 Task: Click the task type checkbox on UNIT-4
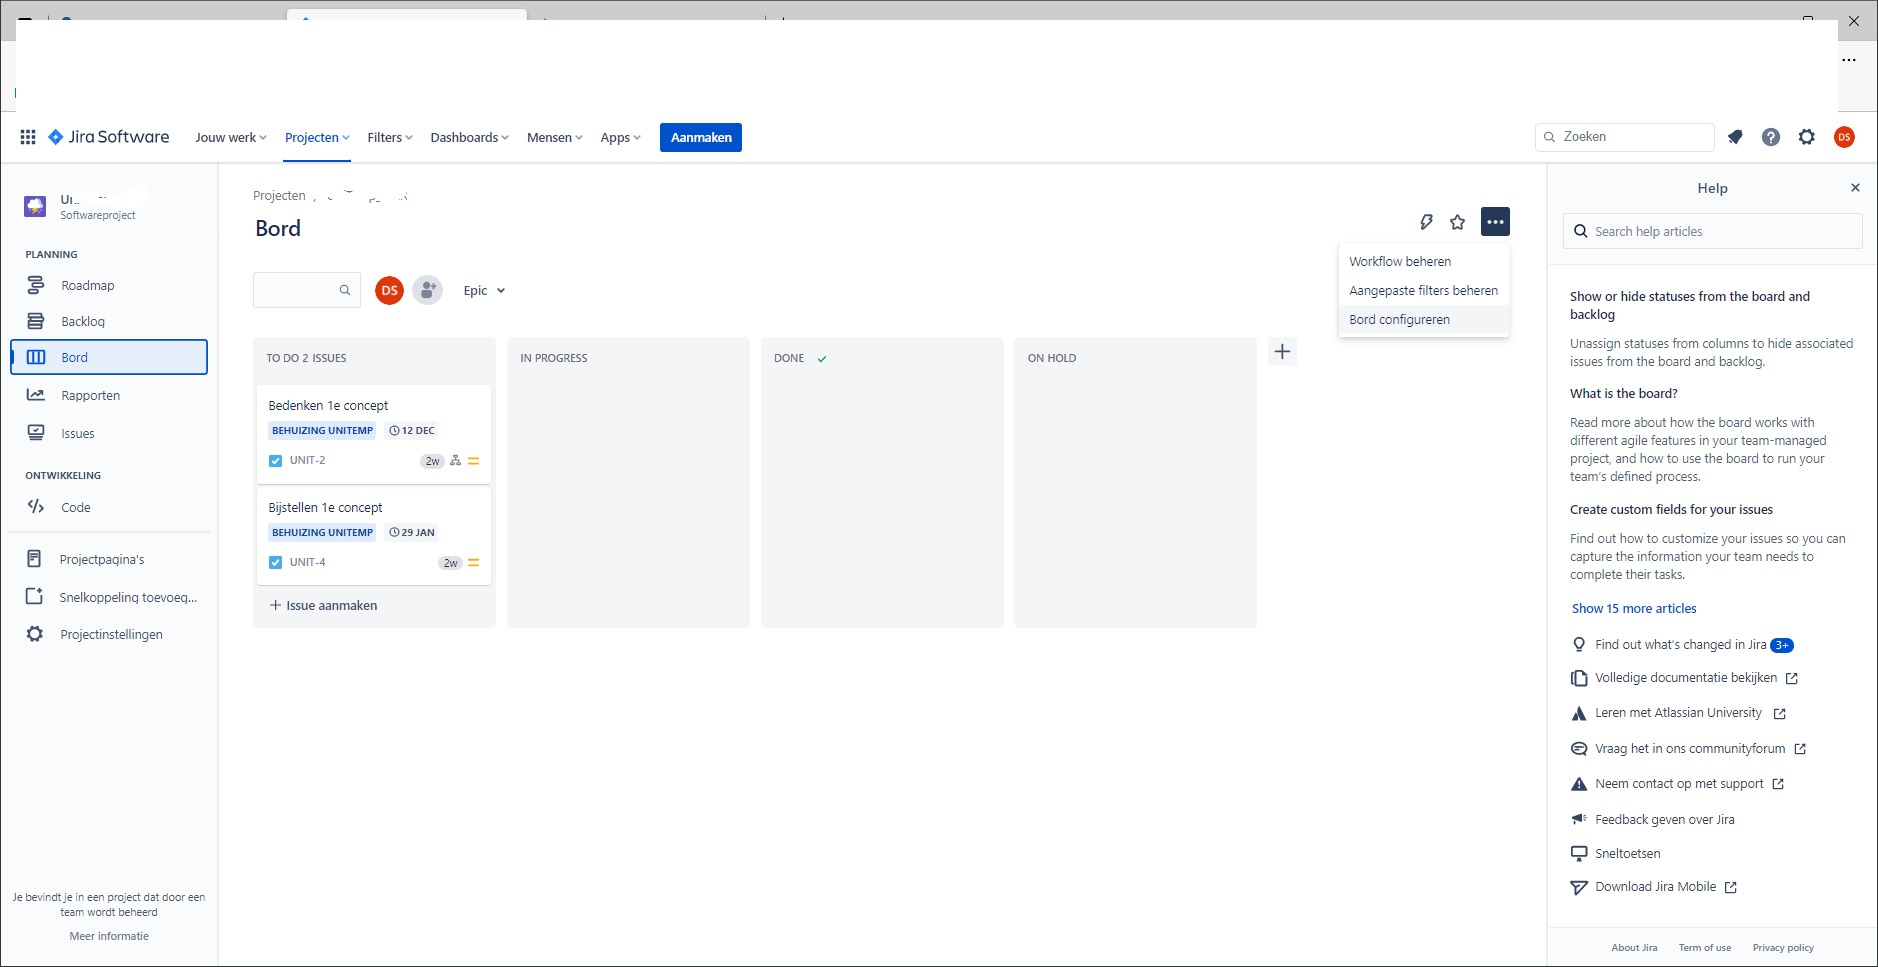click(x=274, y=561)
